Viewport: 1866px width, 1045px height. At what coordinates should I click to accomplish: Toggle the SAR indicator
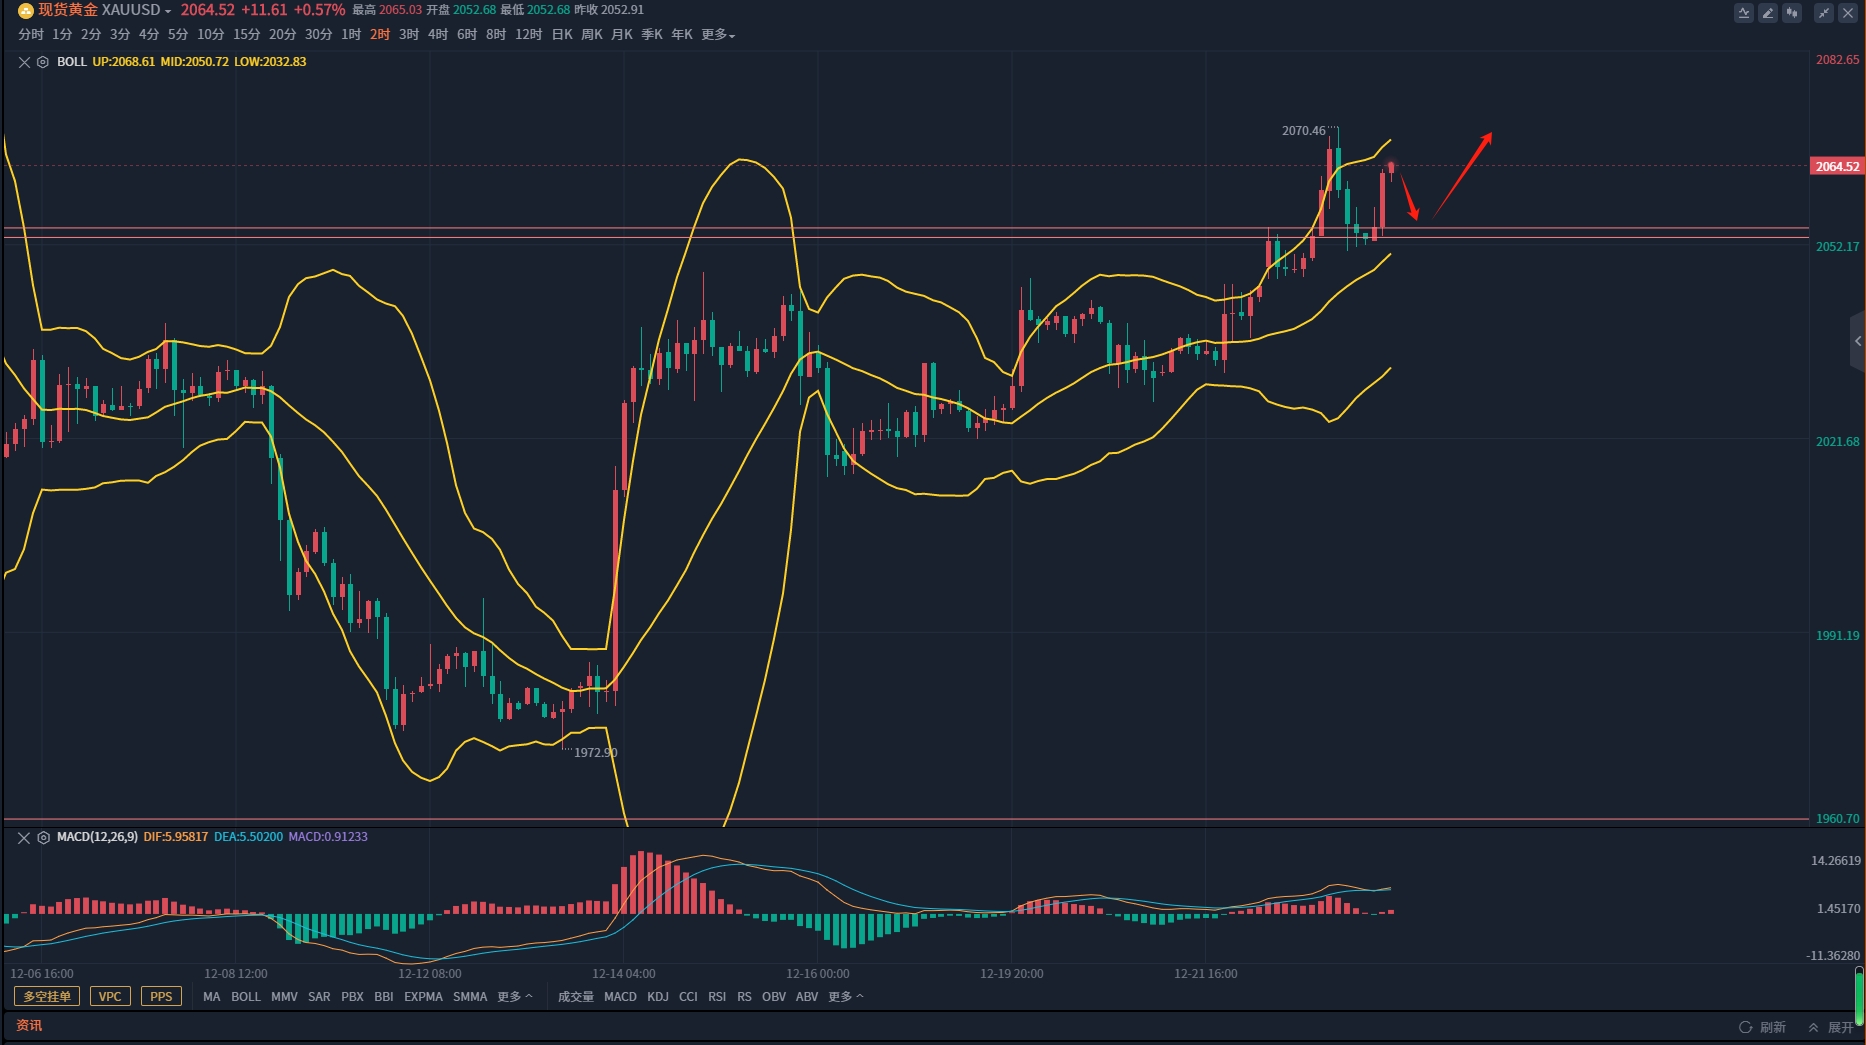tap(319, 997)
